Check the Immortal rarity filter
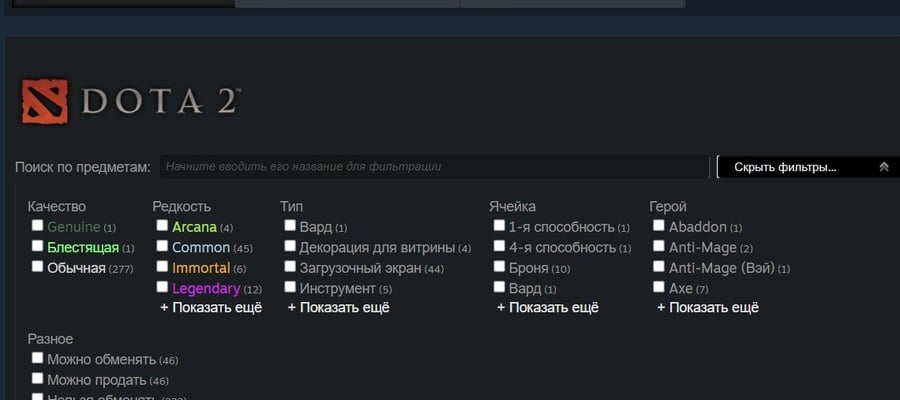This screenshot has height=400, width=900. click(162, 266)
